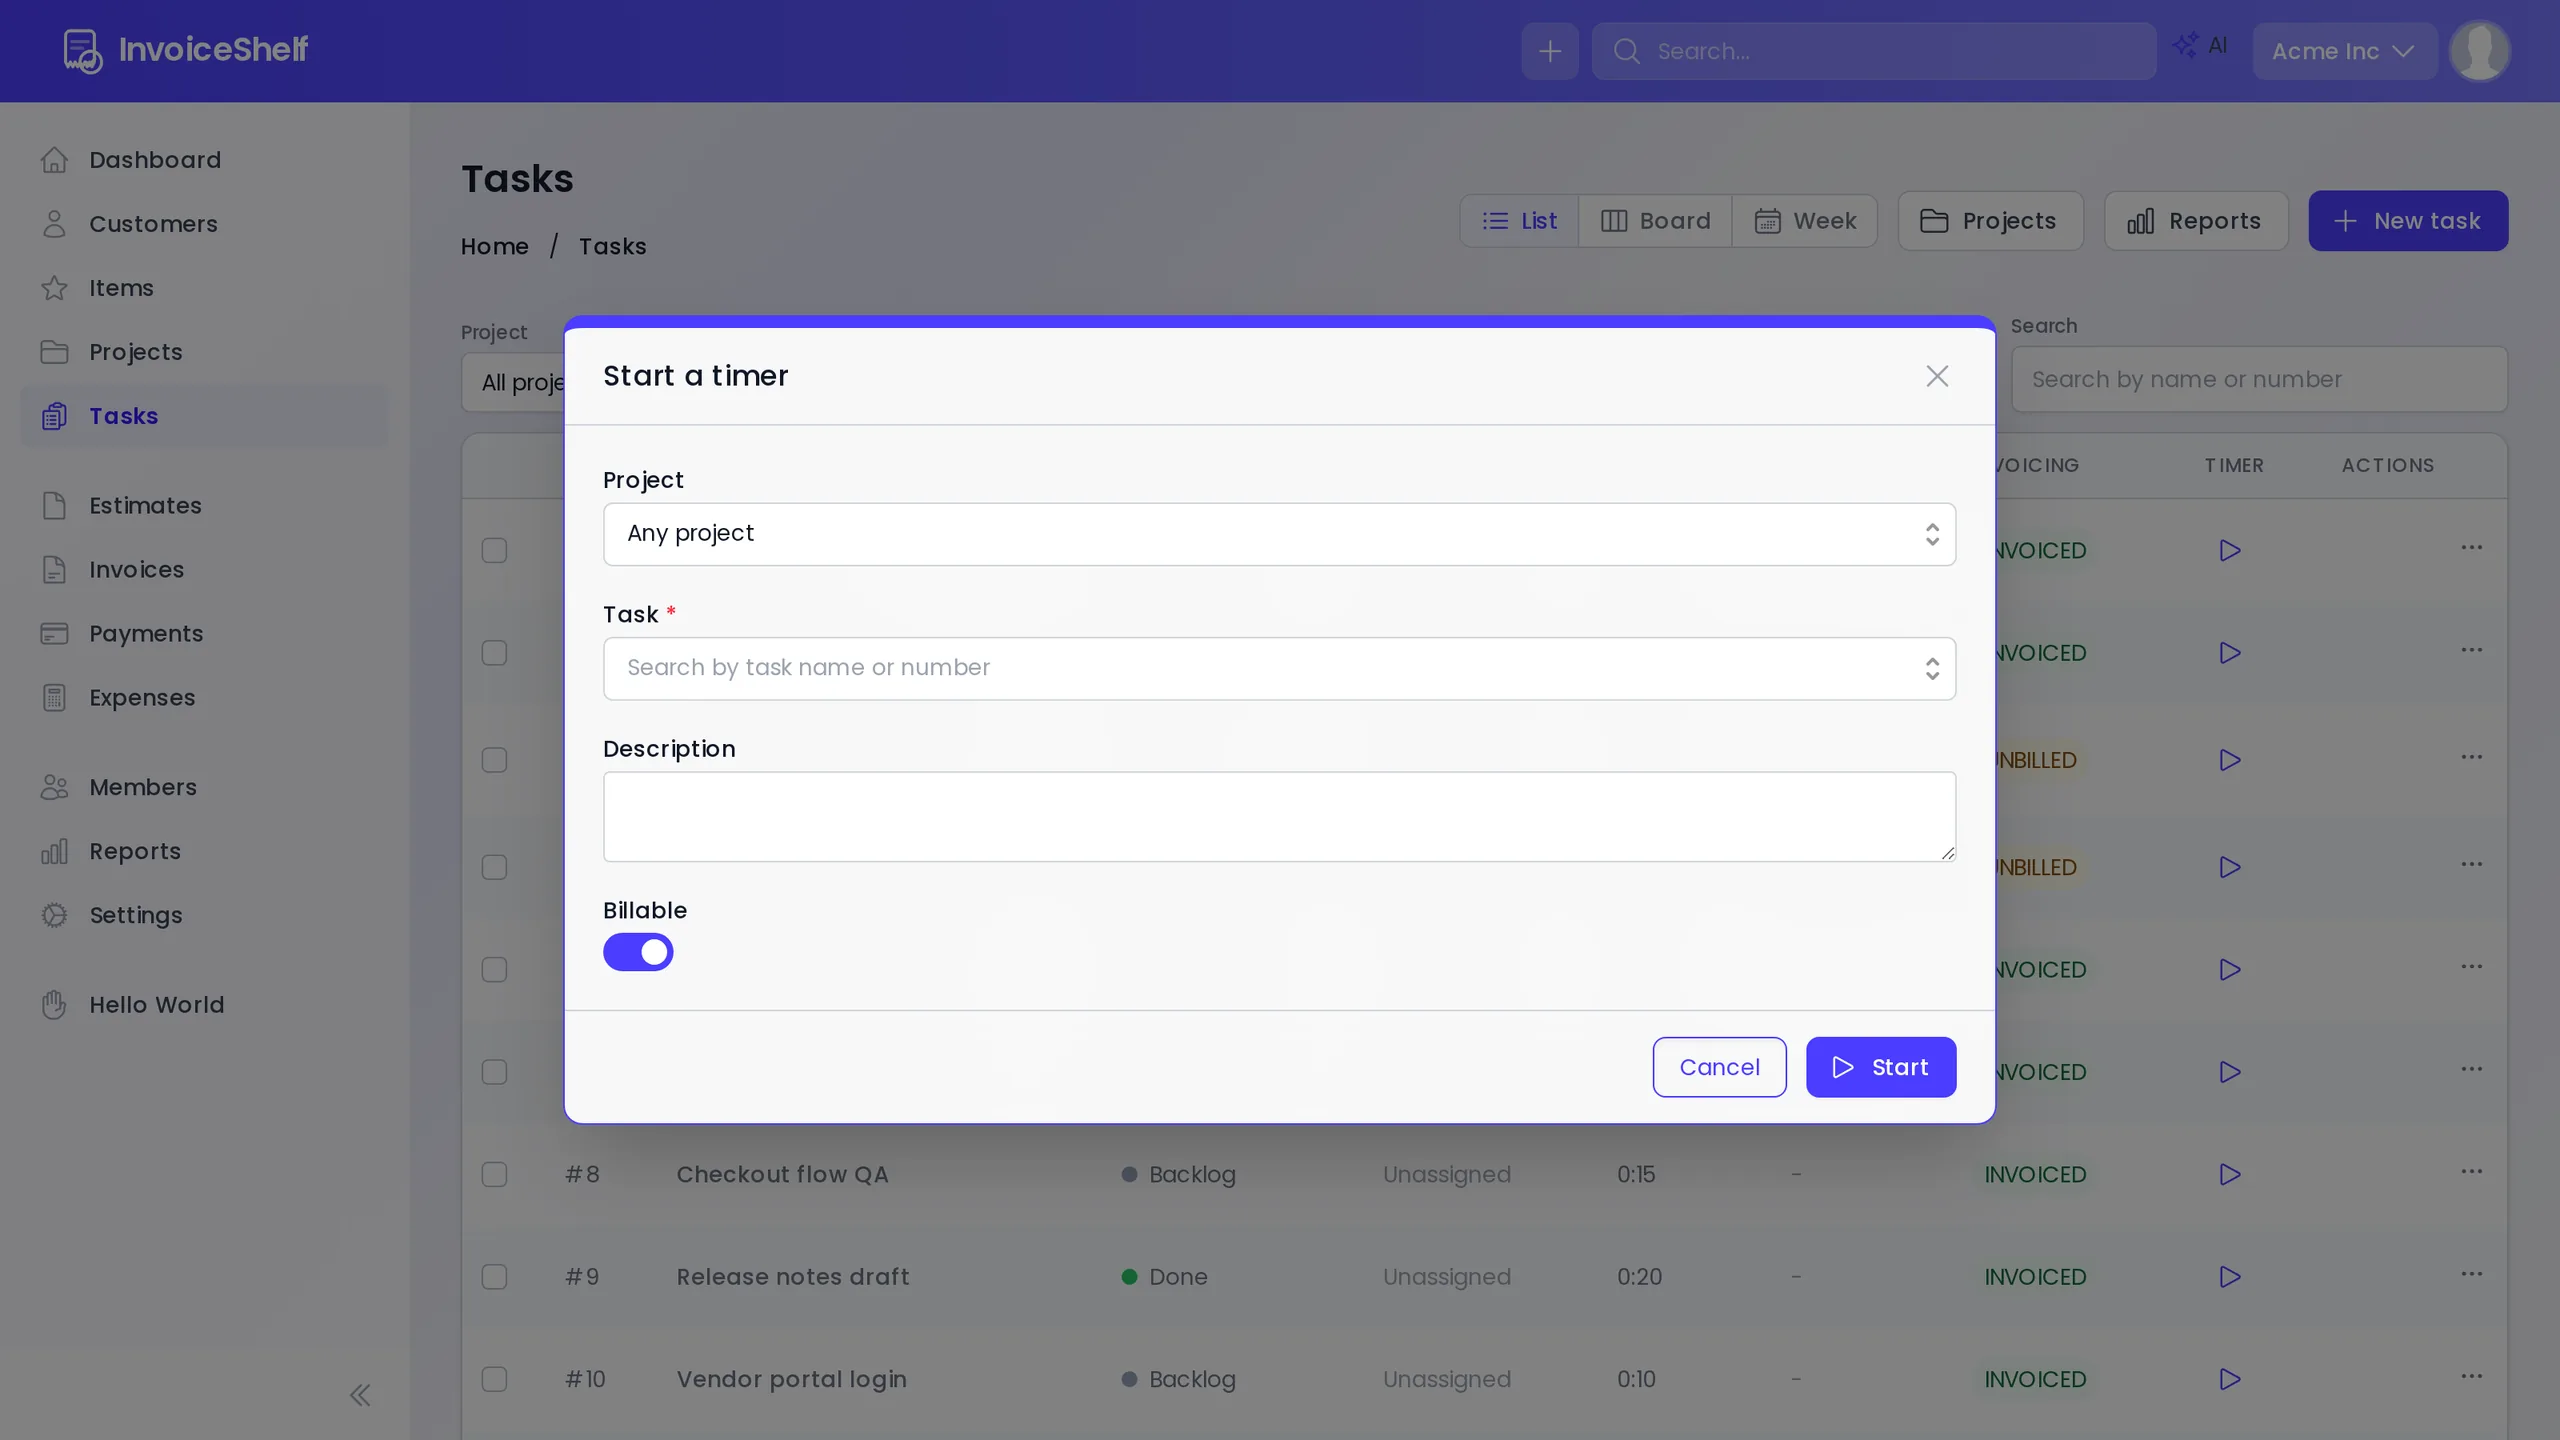Viewport: 2560px width, 1440px height.
Task: Click the New task button
Action: pyautogui.click(x=2408, y=221)
